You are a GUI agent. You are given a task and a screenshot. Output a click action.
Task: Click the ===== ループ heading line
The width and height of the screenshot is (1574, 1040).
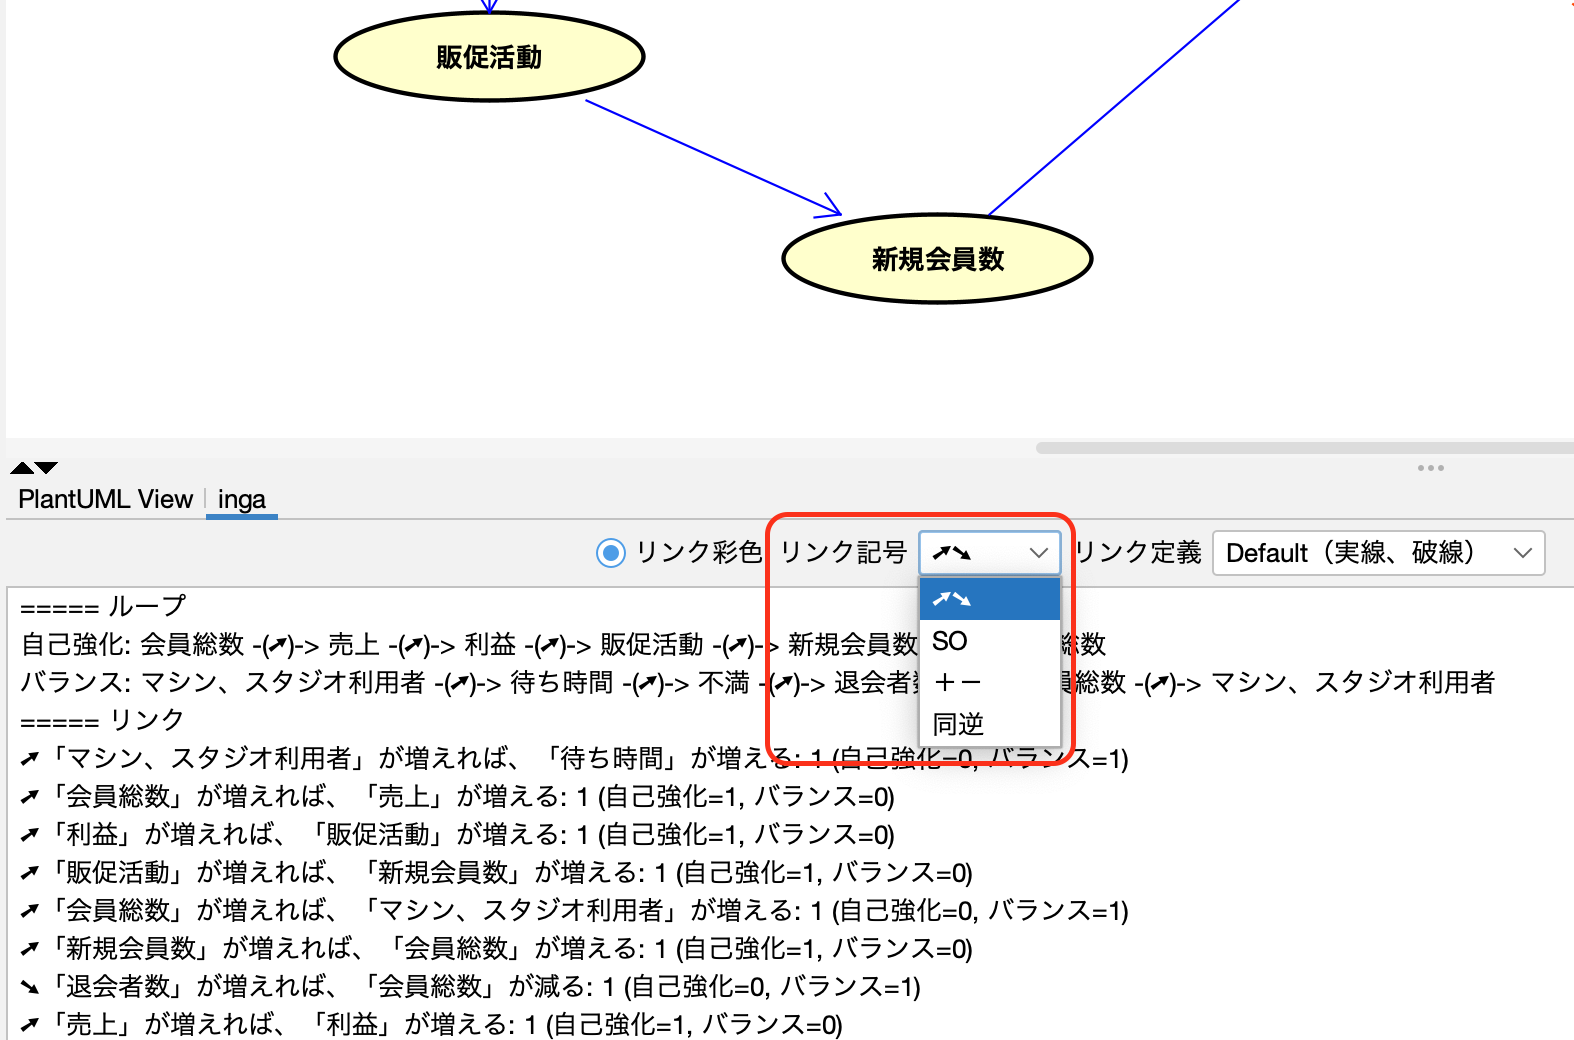click(x=103, y=606)
